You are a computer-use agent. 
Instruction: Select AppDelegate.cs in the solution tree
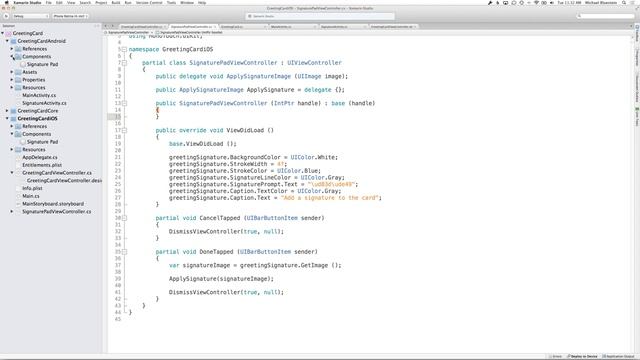[40, 157]
